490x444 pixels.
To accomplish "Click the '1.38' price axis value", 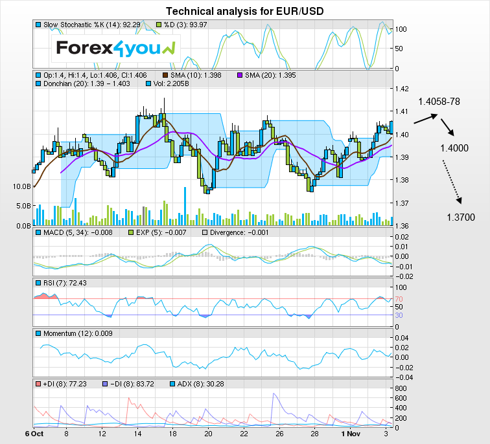I will (401, 180).
